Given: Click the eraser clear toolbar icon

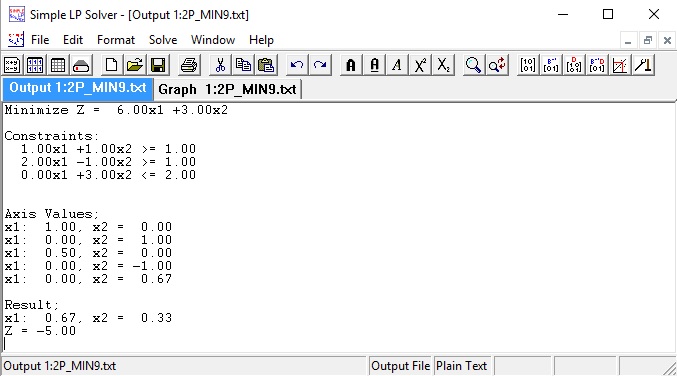Looking at the screenshot, I should pos(81,65).
